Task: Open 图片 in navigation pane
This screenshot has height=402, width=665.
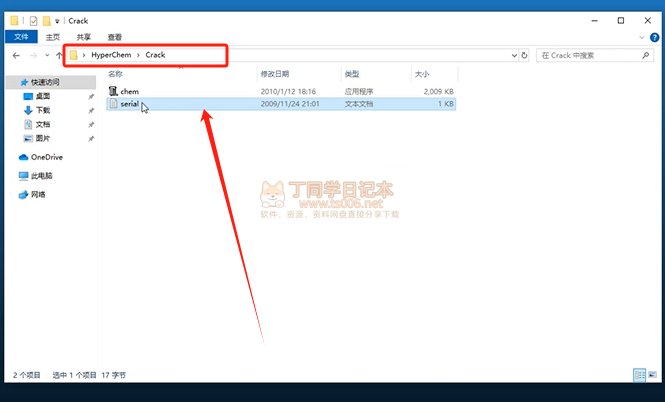Action: (43, 138)
